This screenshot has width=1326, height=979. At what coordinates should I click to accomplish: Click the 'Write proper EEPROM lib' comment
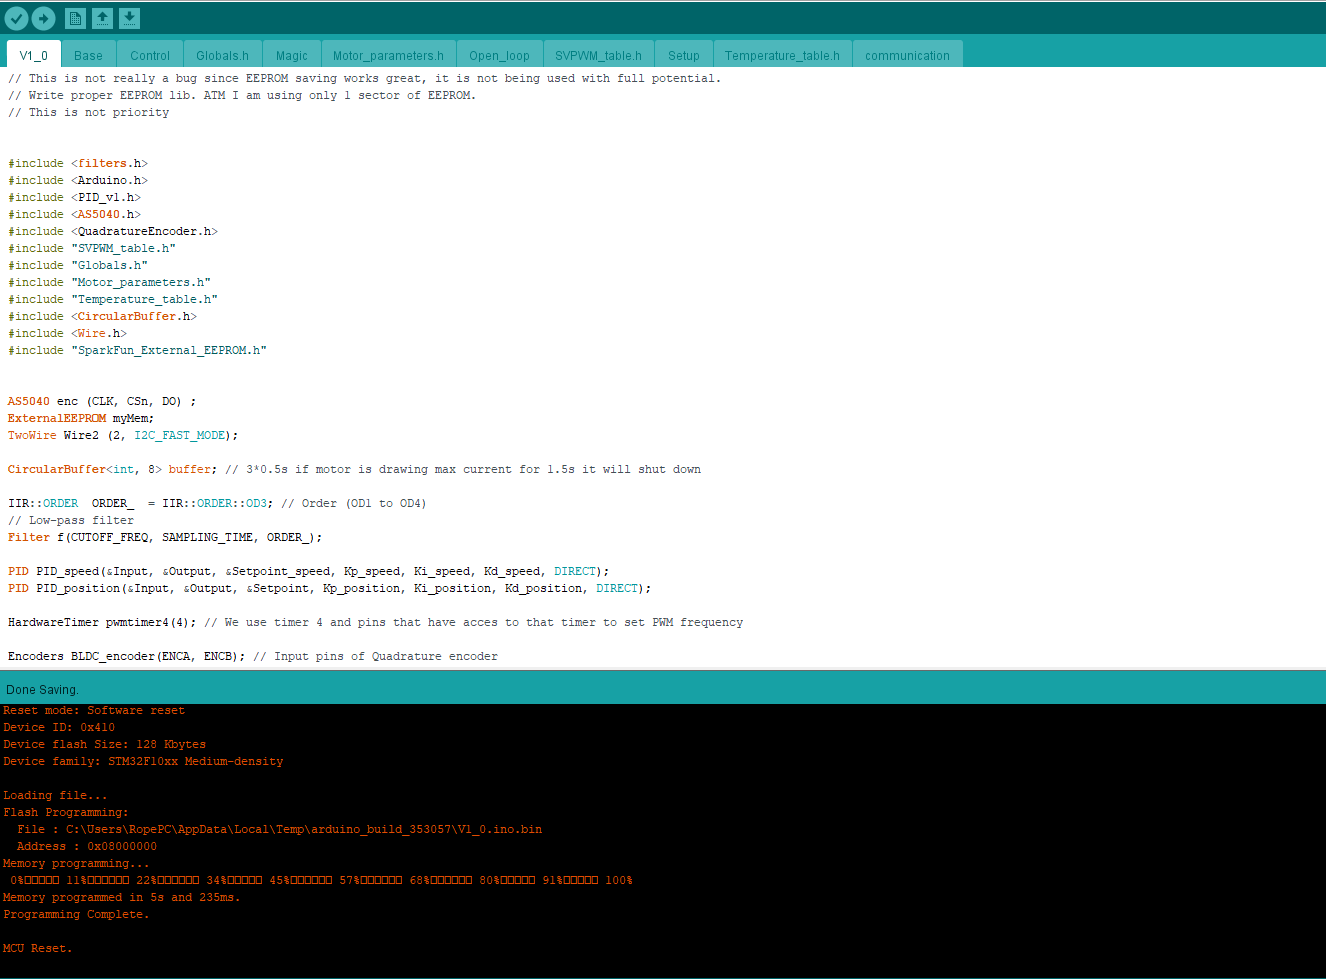pos(242,95)
